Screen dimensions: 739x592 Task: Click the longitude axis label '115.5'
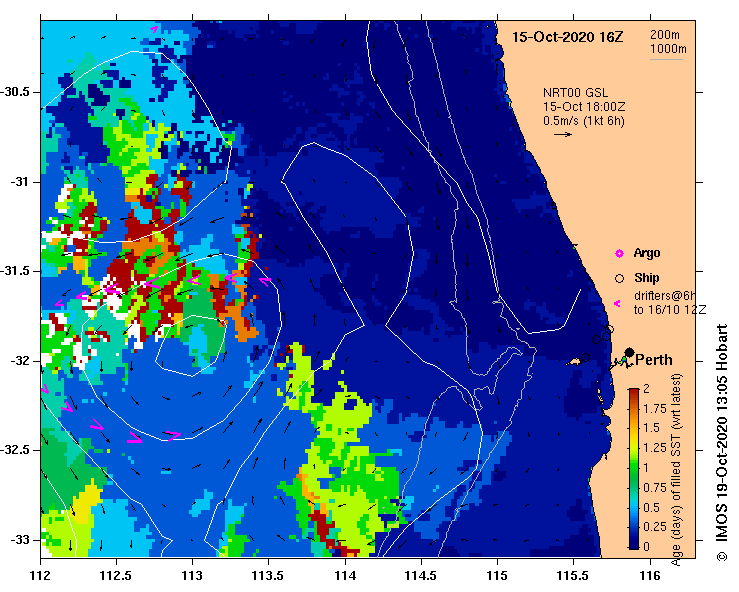pyautogui.click(x=574, y=576)
